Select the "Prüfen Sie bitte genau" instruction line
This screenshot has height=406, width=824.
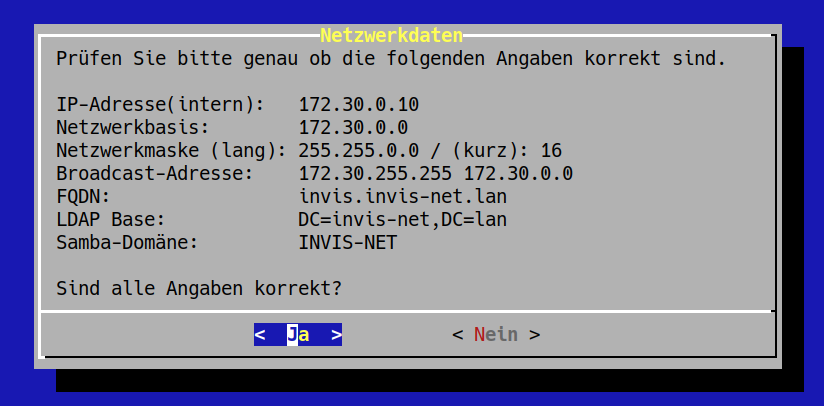pyautogui.click(x=391, y=58)
